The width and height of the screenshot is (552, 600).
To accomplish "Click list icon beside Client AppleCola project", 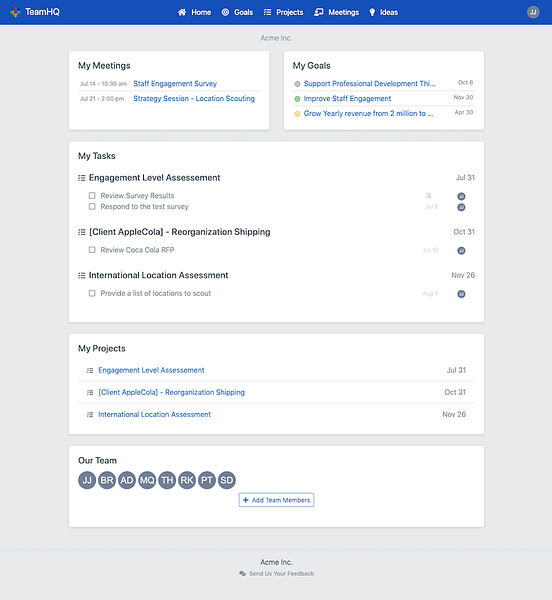I will click(90, 393).
